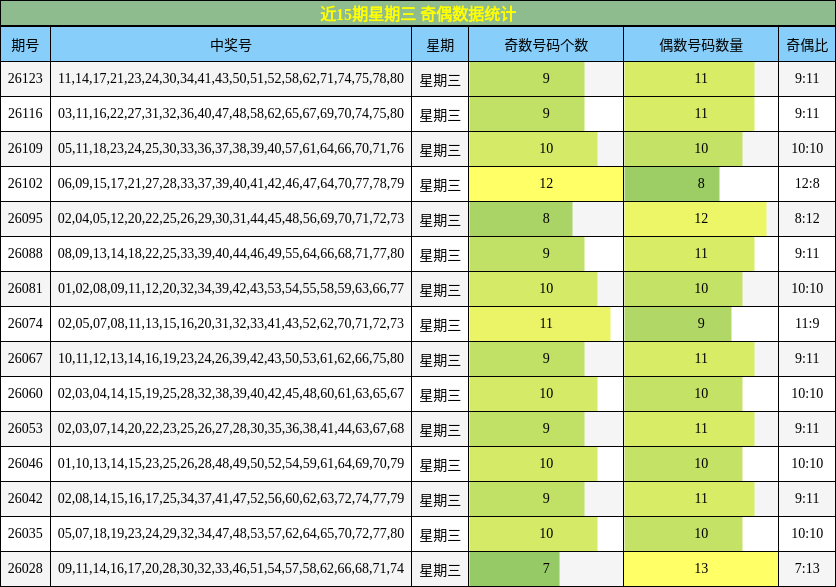
Task: Click winning numbers starting 02,08,14,15
Action: click(x=231, y=498)
